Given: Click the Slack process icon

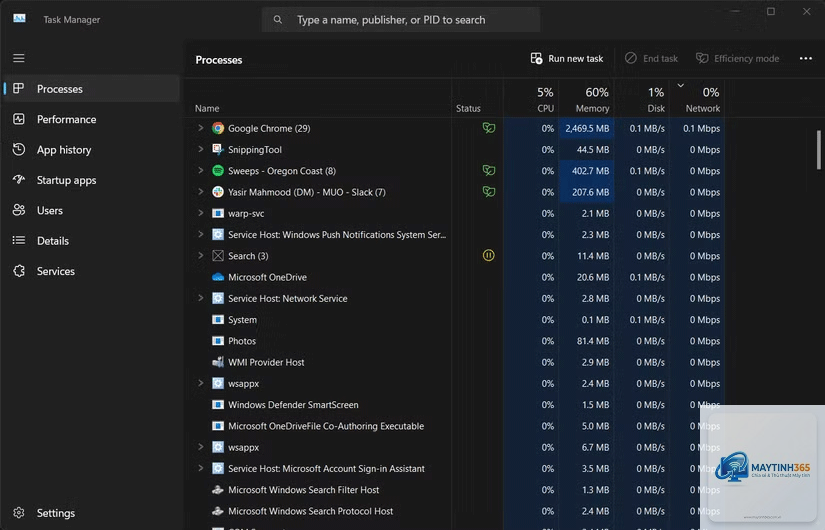Looking at the screenshot, I should click(218, 192).
